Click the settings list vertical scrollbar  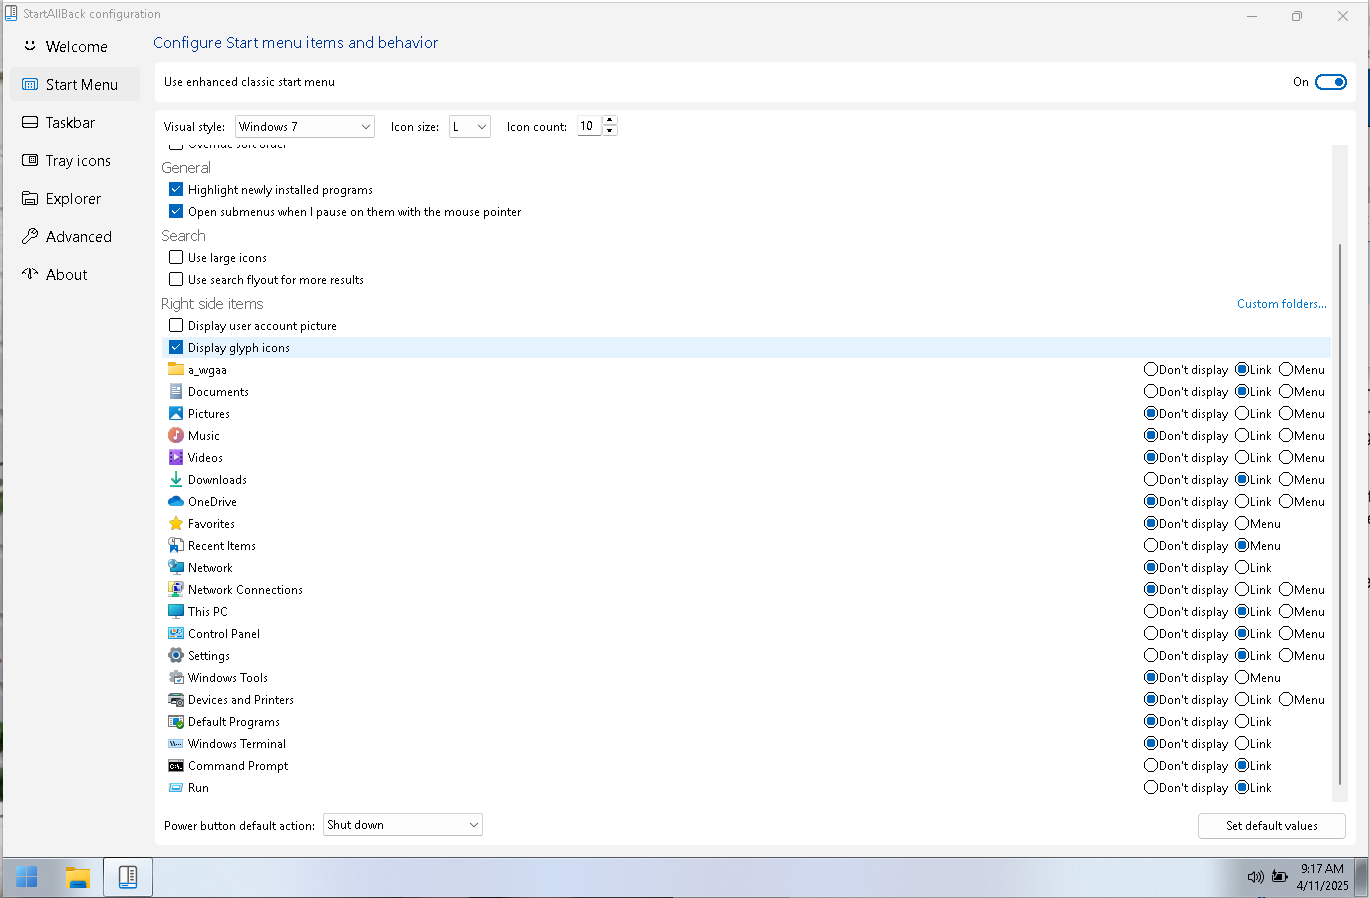(1340, 515)
